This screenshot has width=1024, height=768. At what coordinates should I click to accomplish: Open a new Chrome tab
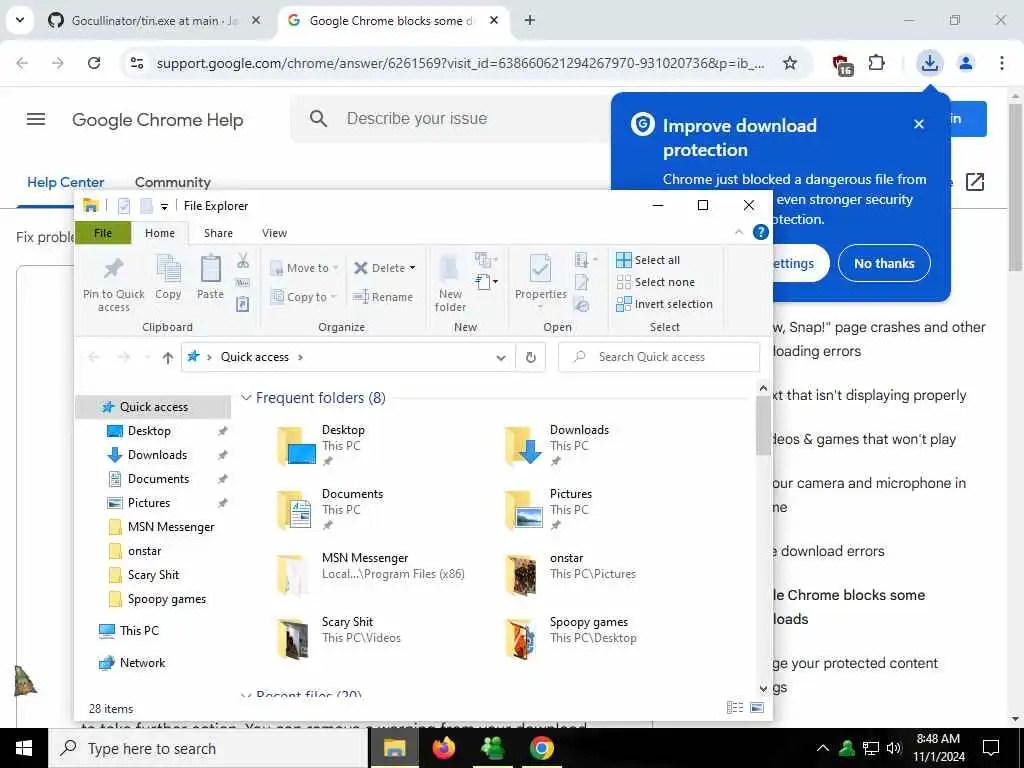530,20
